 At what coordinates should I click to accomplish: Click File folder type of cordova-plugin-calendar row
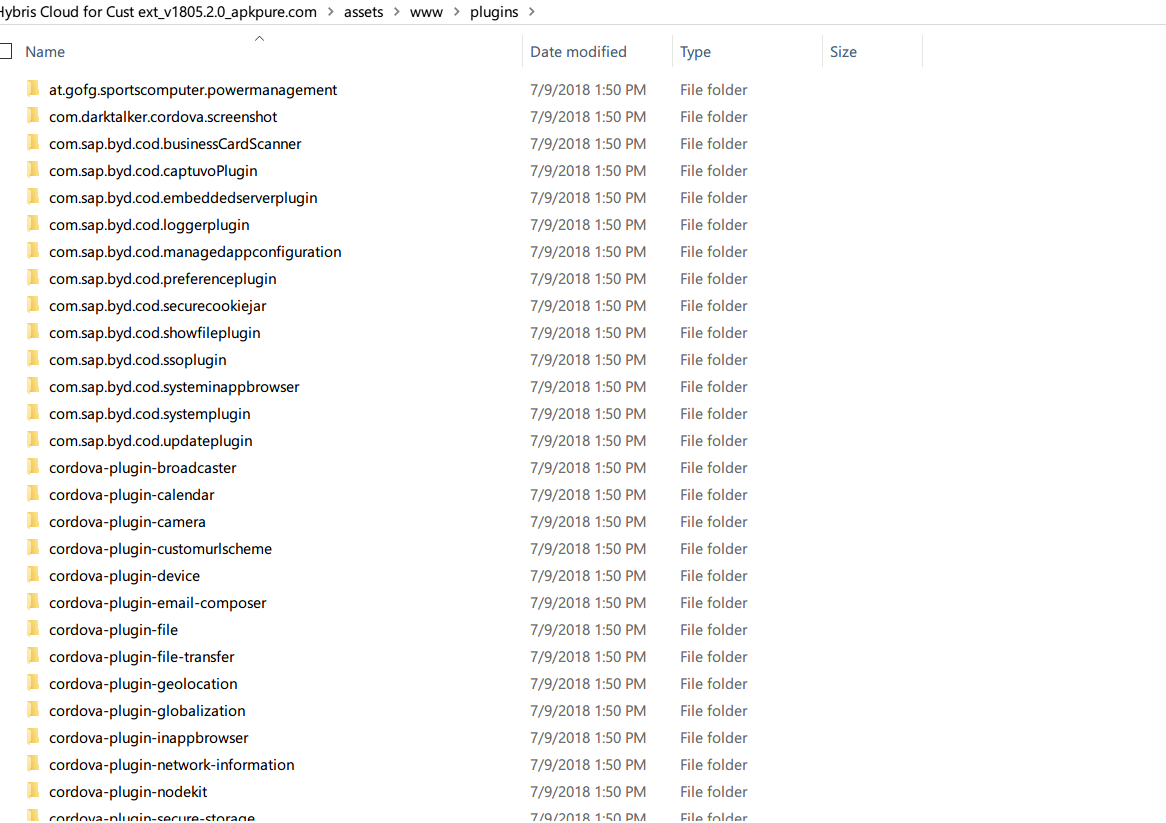click(x=713, y=495)
